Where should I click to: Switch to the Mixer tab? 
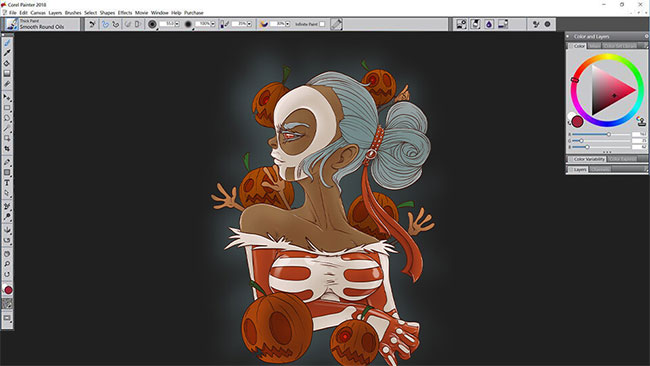pyautogui.click(x=594, y=46)
